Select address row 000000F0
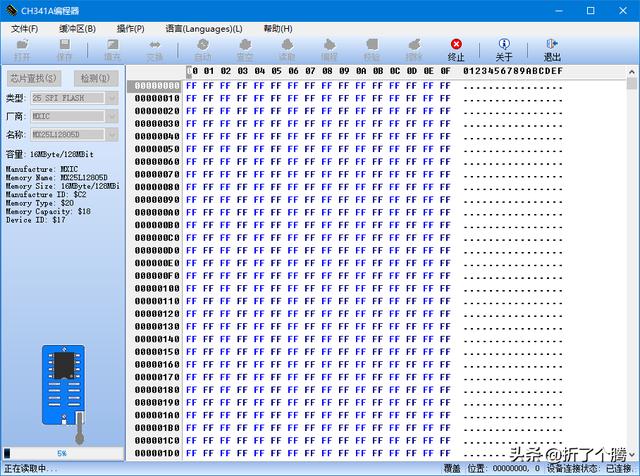Image resolution: width=640 pixels, height=476 pixels. click(157, 276)
